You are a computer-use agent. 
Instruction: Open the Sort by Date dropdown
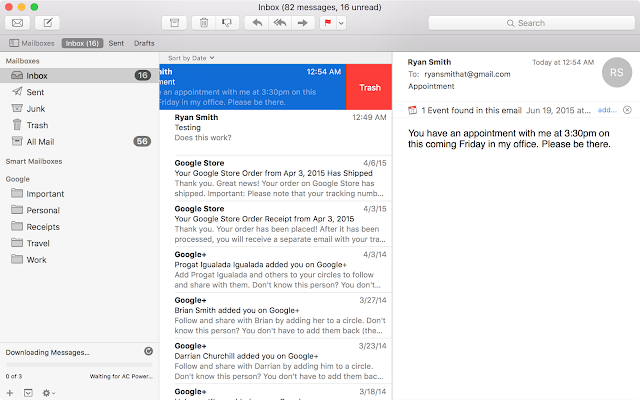[x=191, y=58]
